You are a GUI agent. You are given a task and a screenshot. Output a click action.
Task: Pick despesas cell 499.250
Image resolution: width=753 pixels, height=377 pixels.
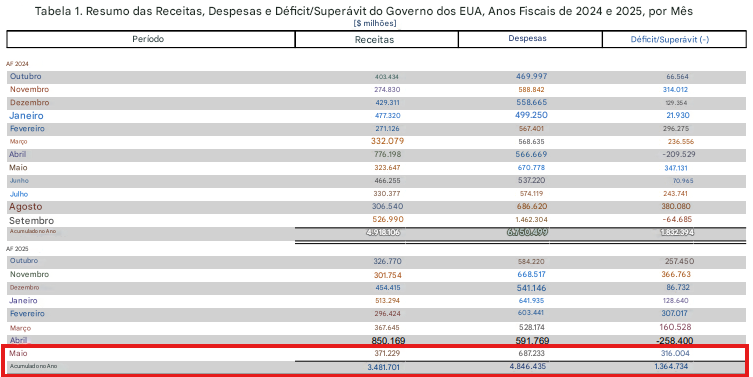(531, 115)
